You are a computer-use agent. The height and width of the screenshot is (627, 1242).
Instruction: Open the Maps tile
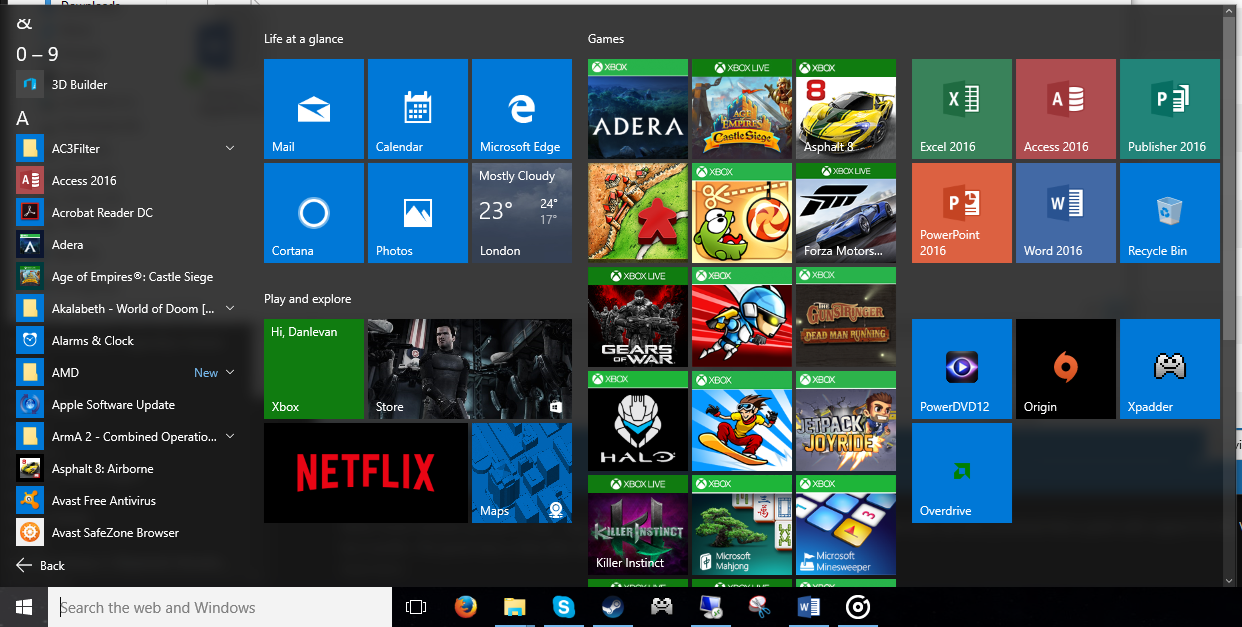click(x=522, y=473)
